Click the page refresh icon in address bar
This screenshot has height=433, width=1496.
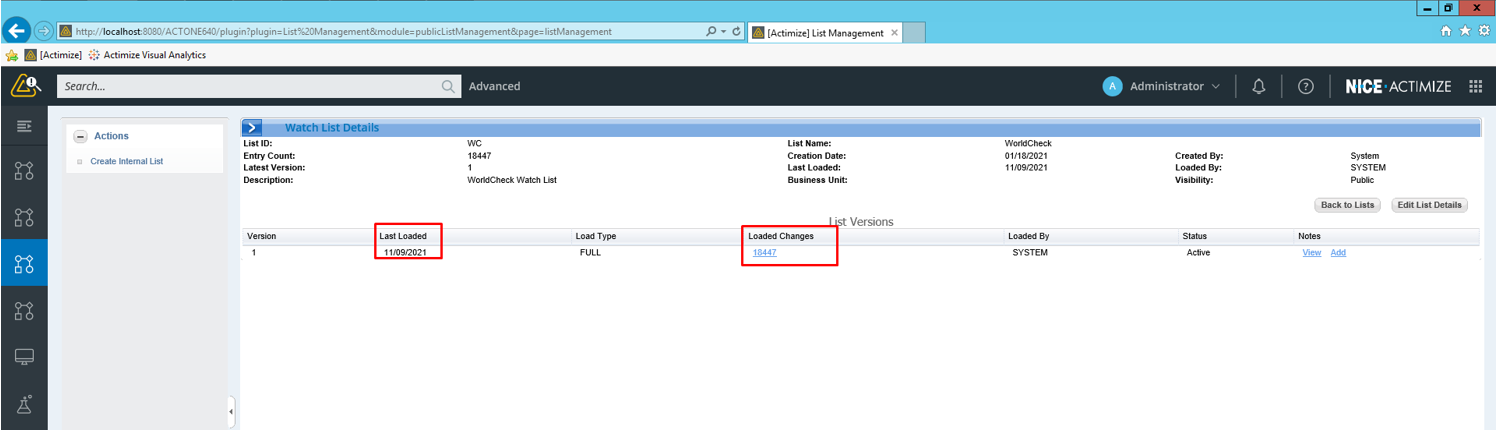(x=737, y=32)
